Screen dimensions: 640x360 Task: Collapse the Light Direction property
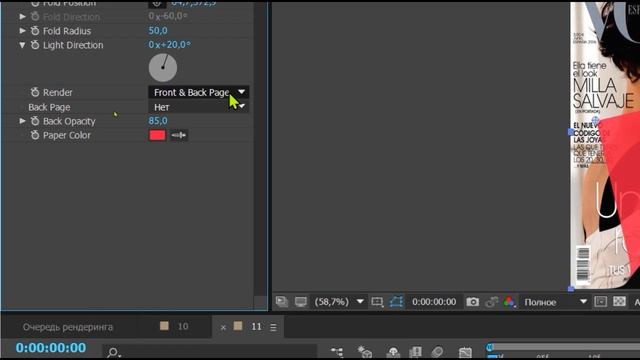tap(22, 45)
